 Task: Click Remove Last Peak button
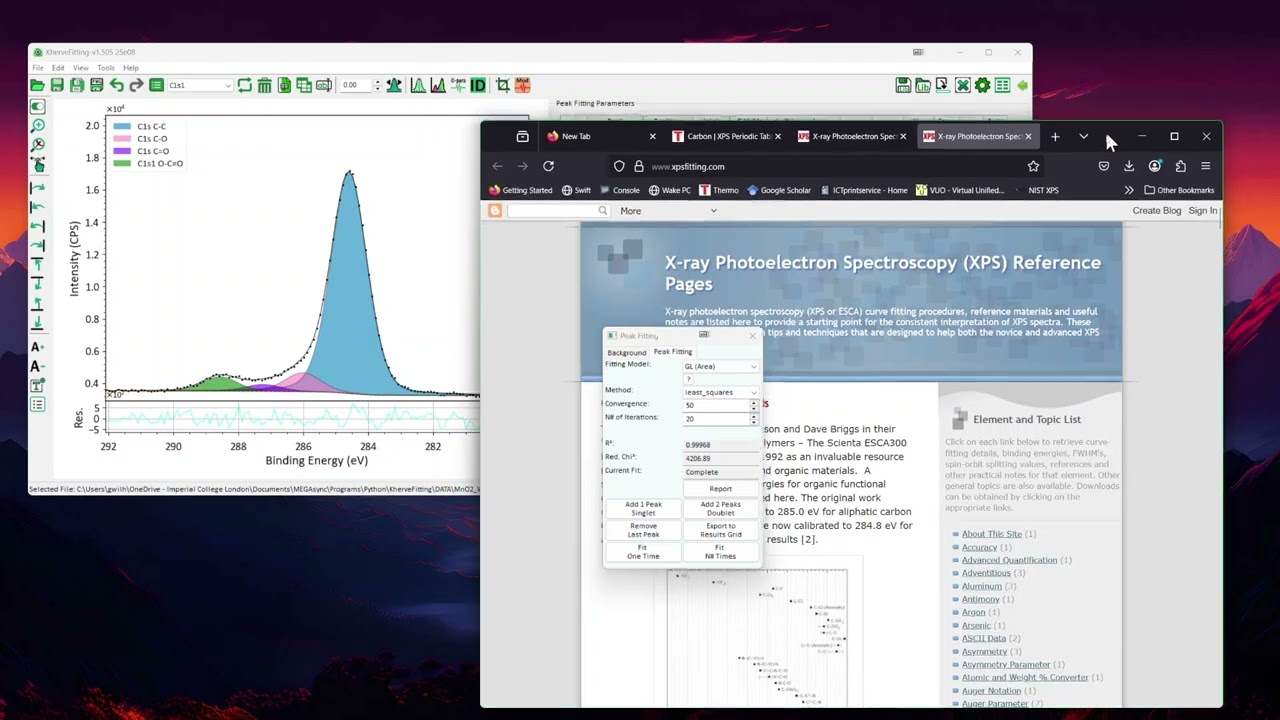643,530
